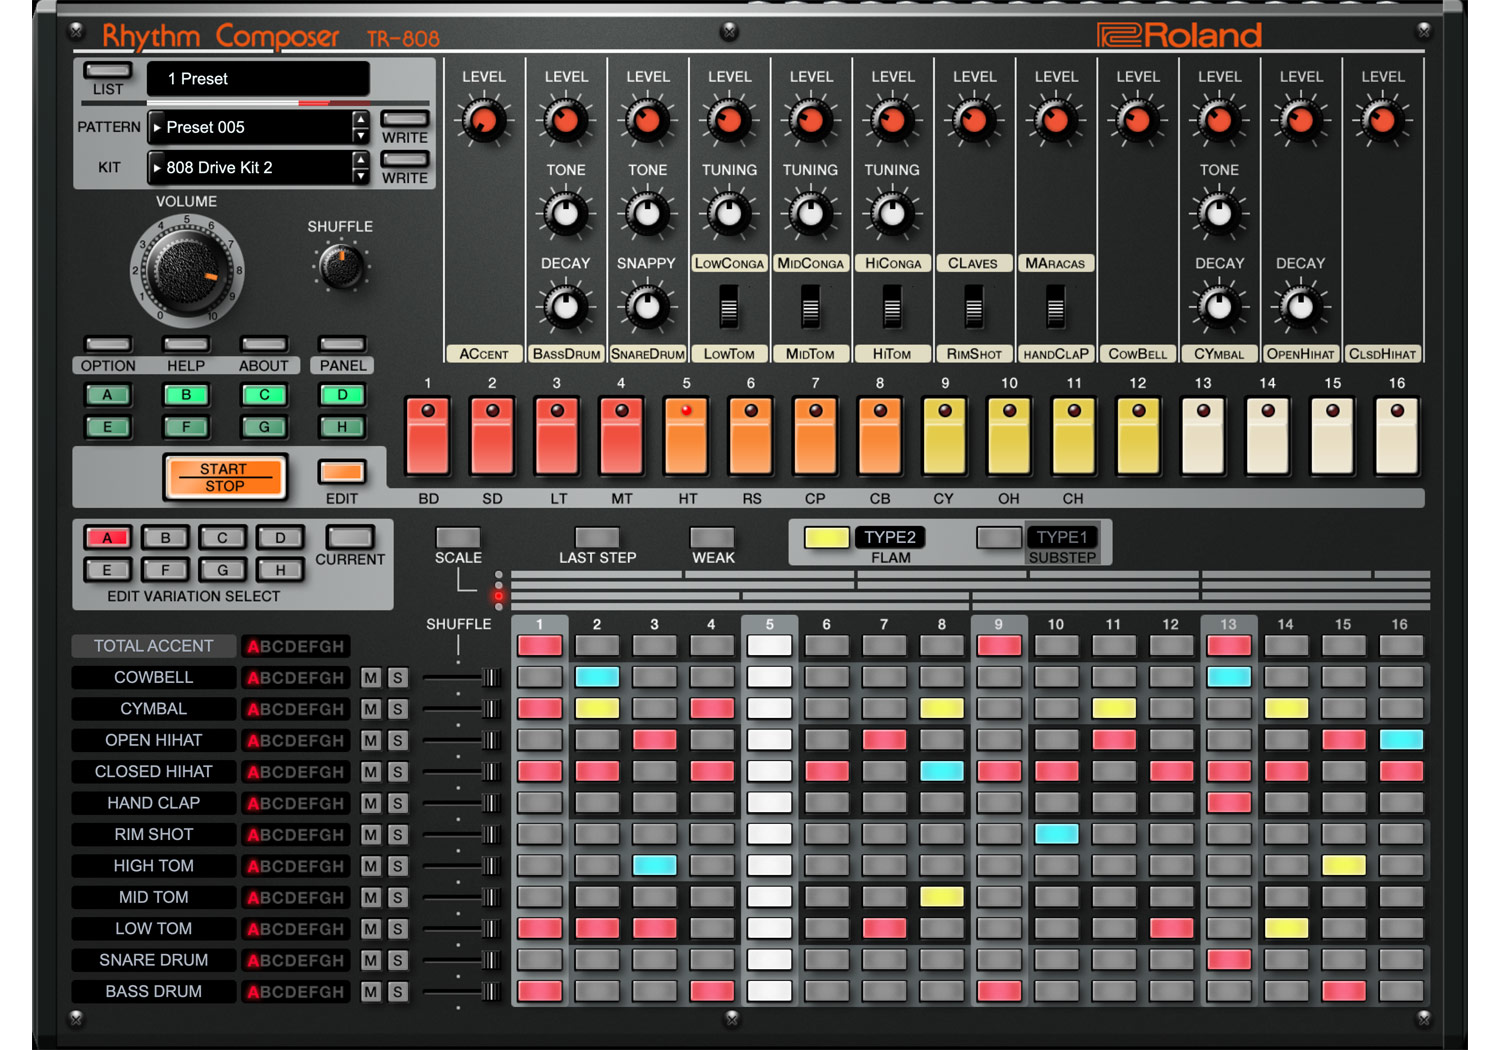The width and height of the screenshot is (1500, 1050).
Task: Click the CURRENT variation button
Action: [350, 537]
